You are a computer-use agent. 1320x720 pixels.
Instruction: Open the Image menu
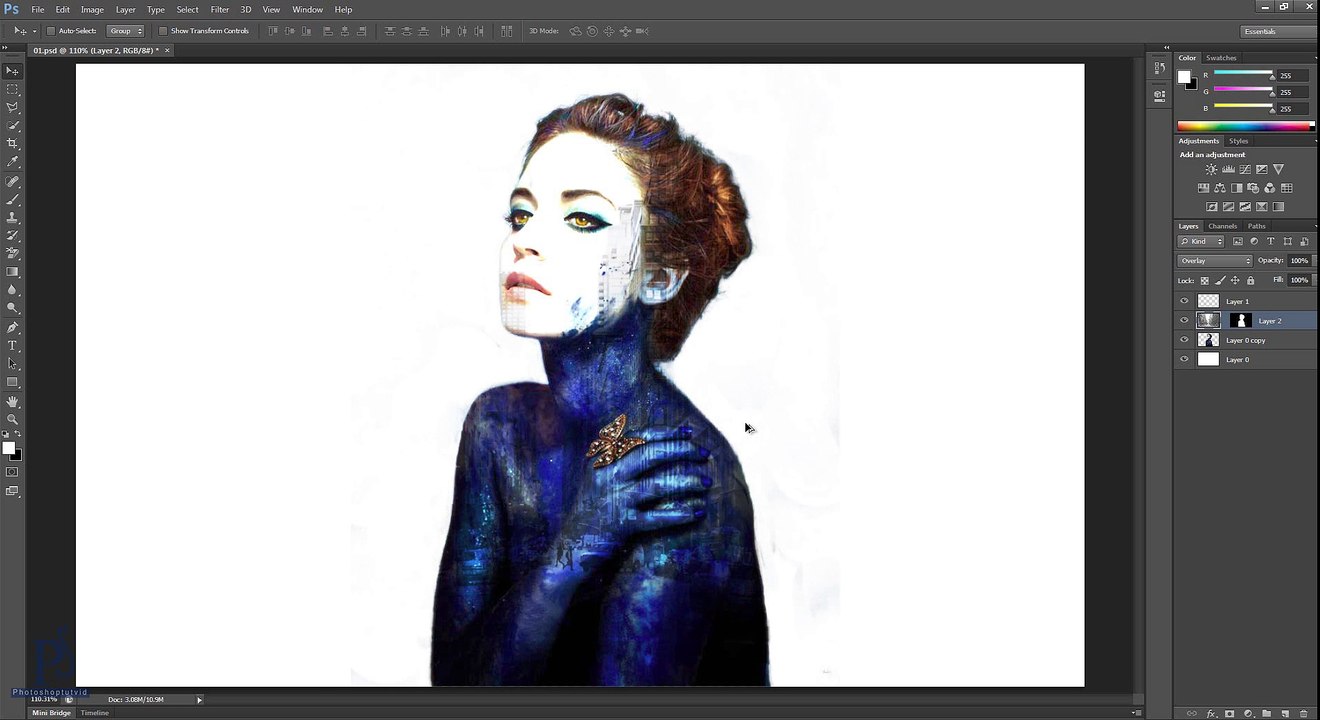pos(92,9)
